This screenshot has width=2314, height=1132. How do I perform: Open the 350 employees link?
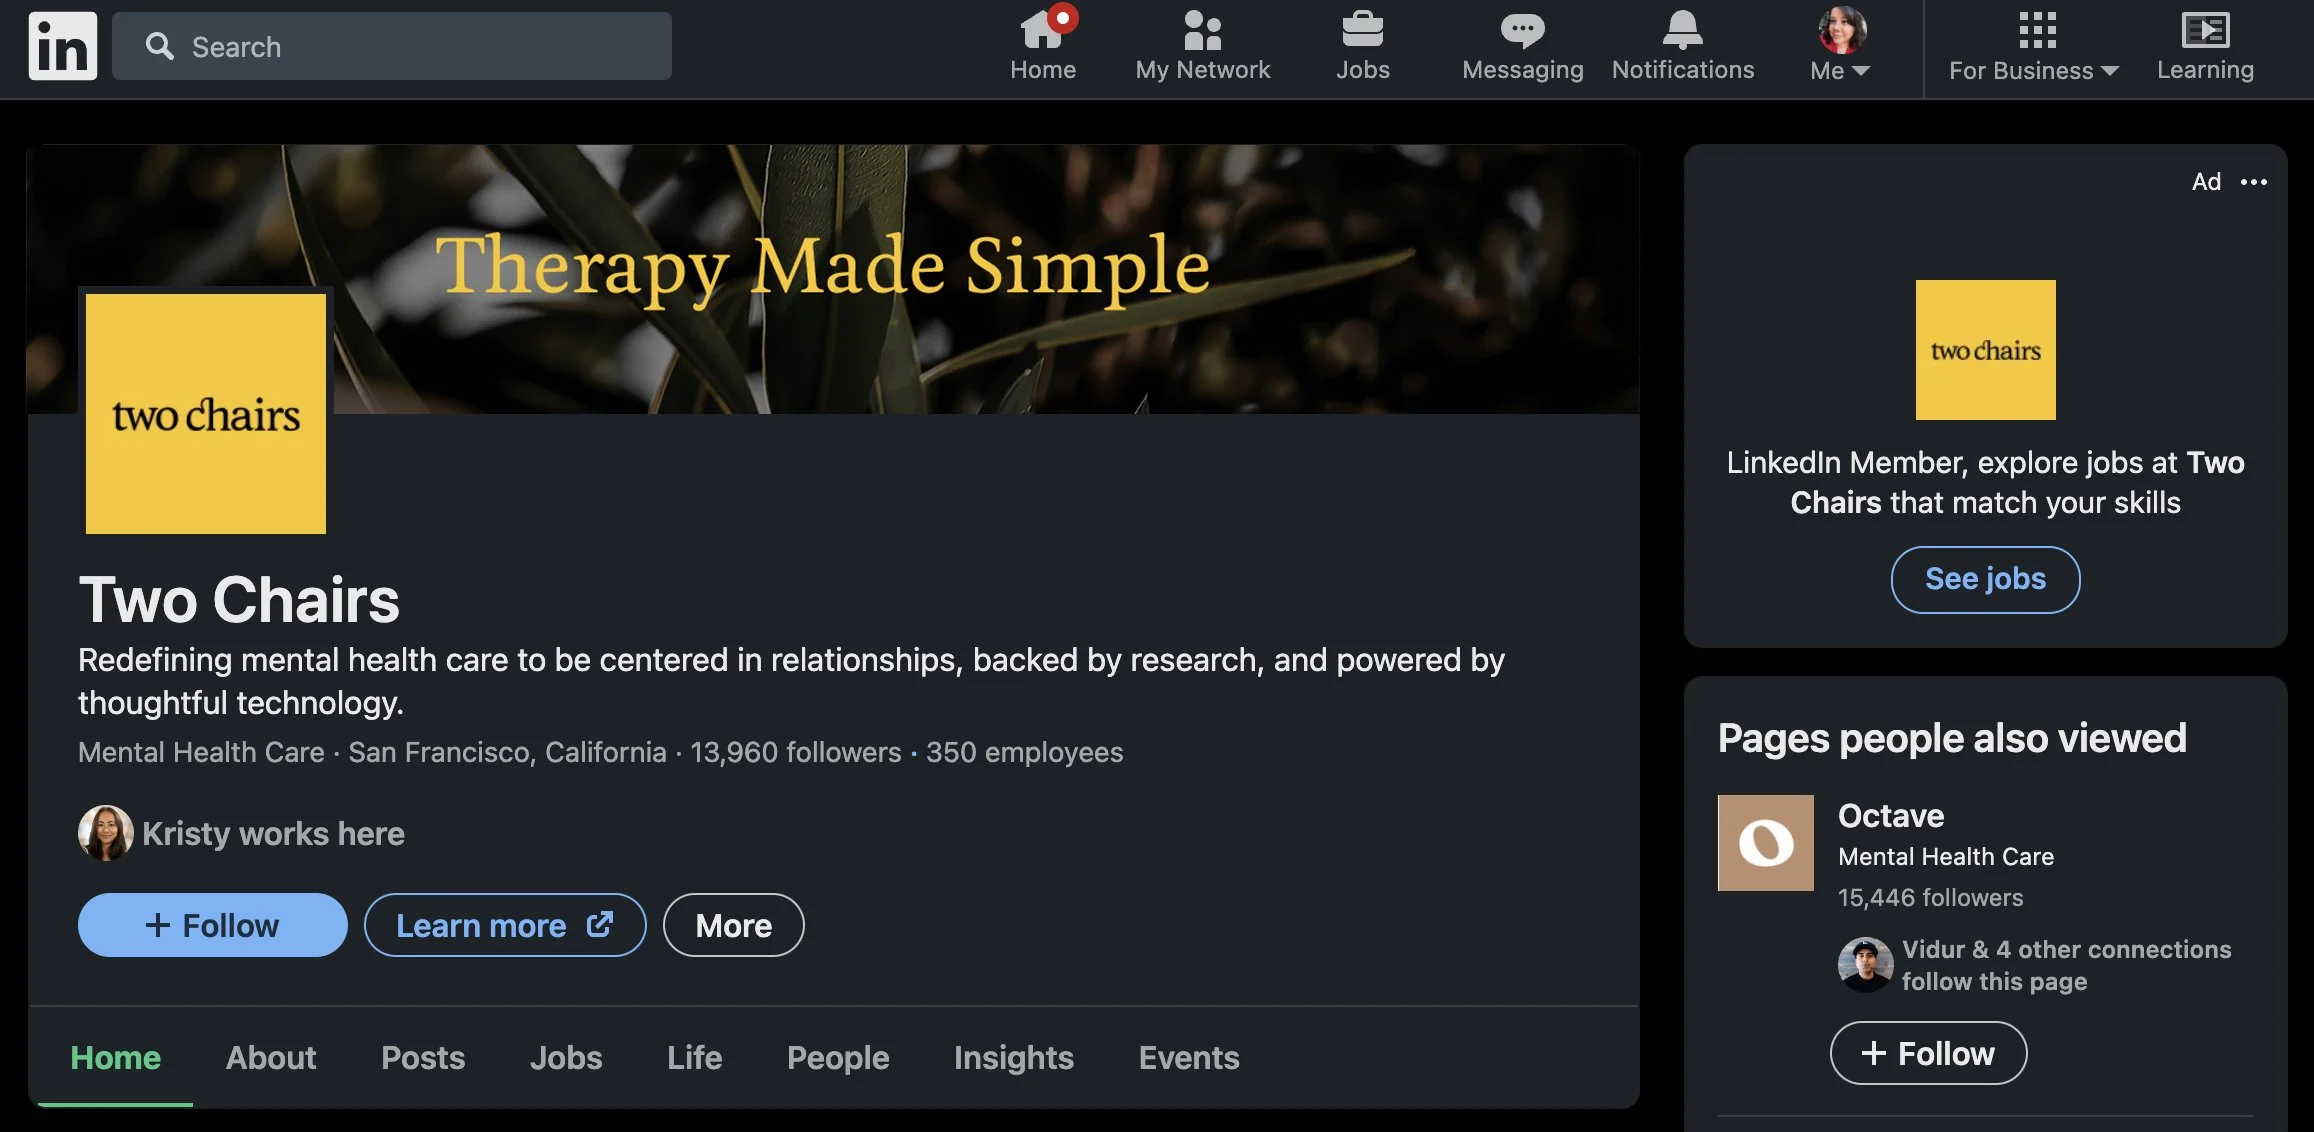pos(1024,752)
